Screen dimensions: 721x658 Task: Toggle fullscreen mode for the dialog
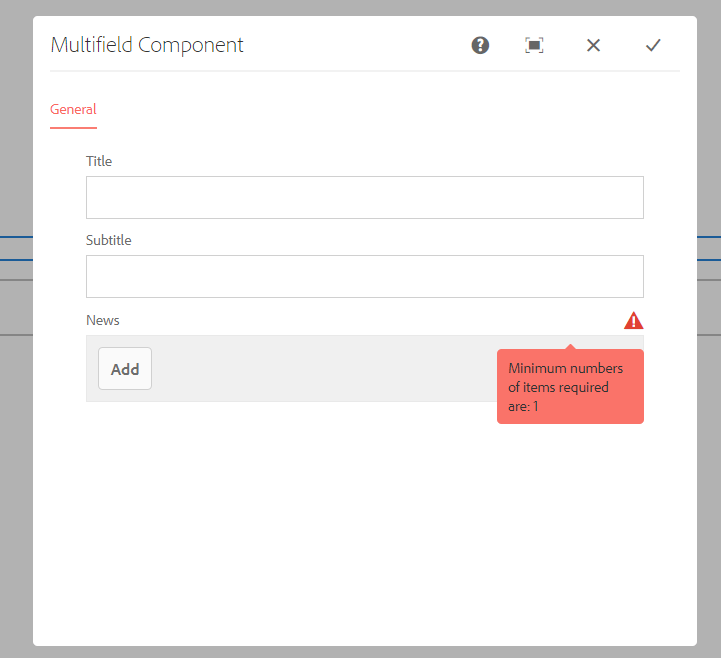point(534,45)
